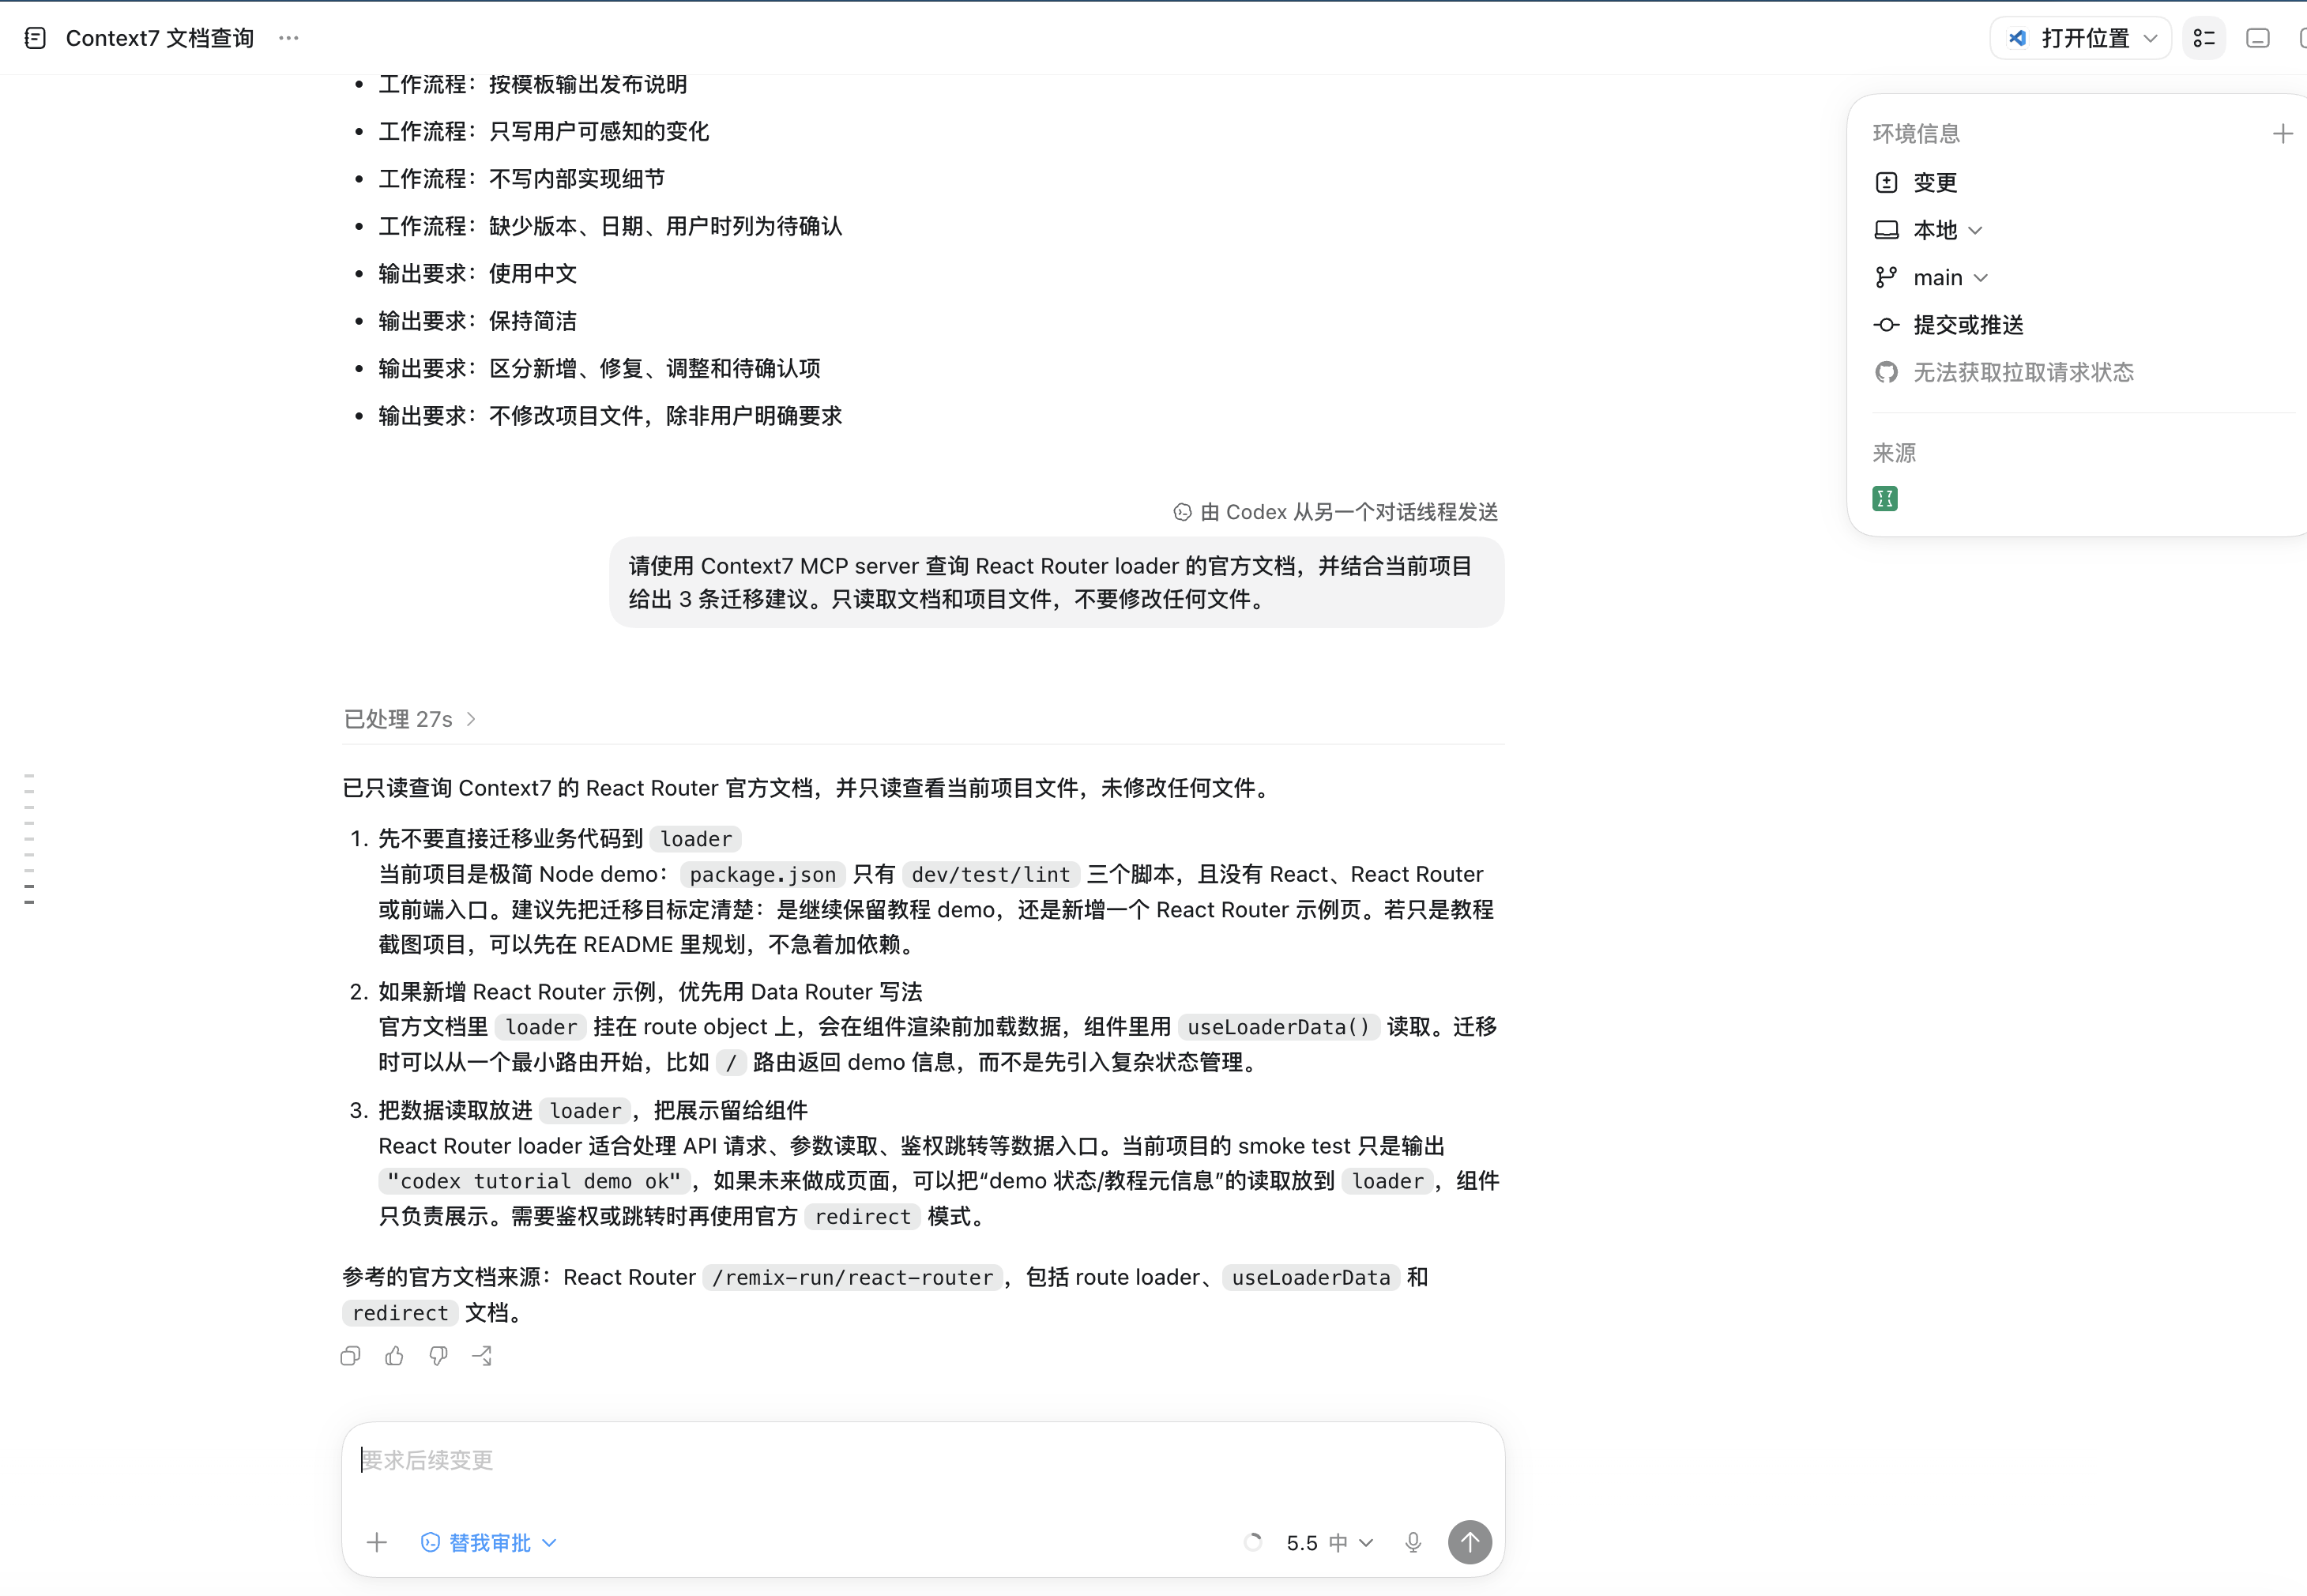Focus the 要求后续变更 input field
This screenshot has width=2307, height=1596.
click(922, 1460)
